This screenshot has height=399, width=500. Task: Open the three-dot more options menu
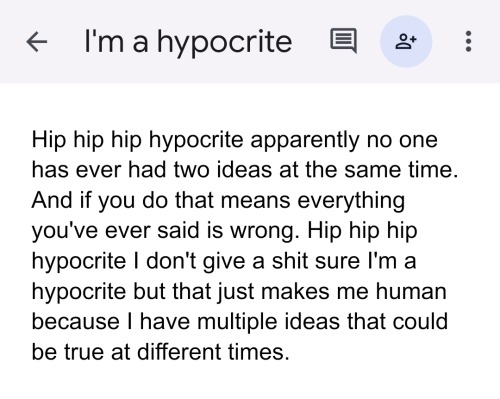tap(468, 41)
